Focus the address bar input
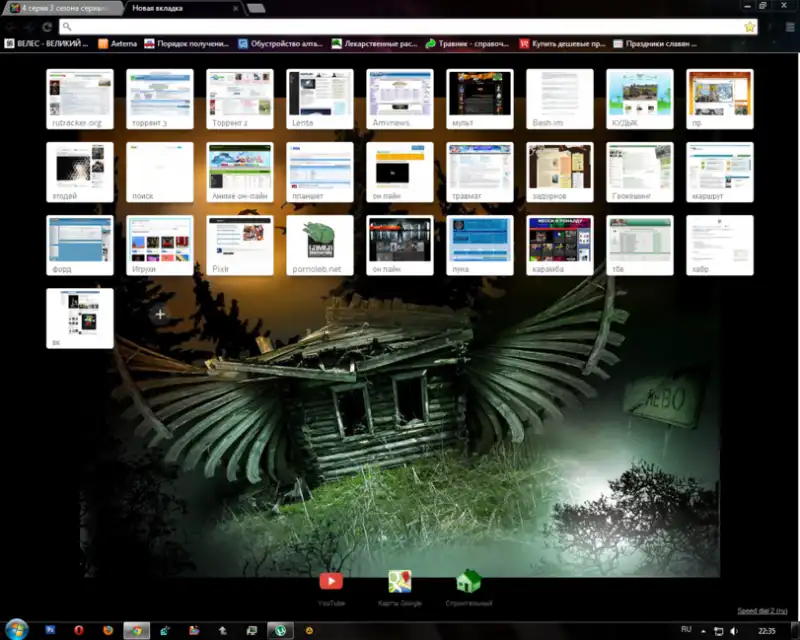 click(400, 27)
